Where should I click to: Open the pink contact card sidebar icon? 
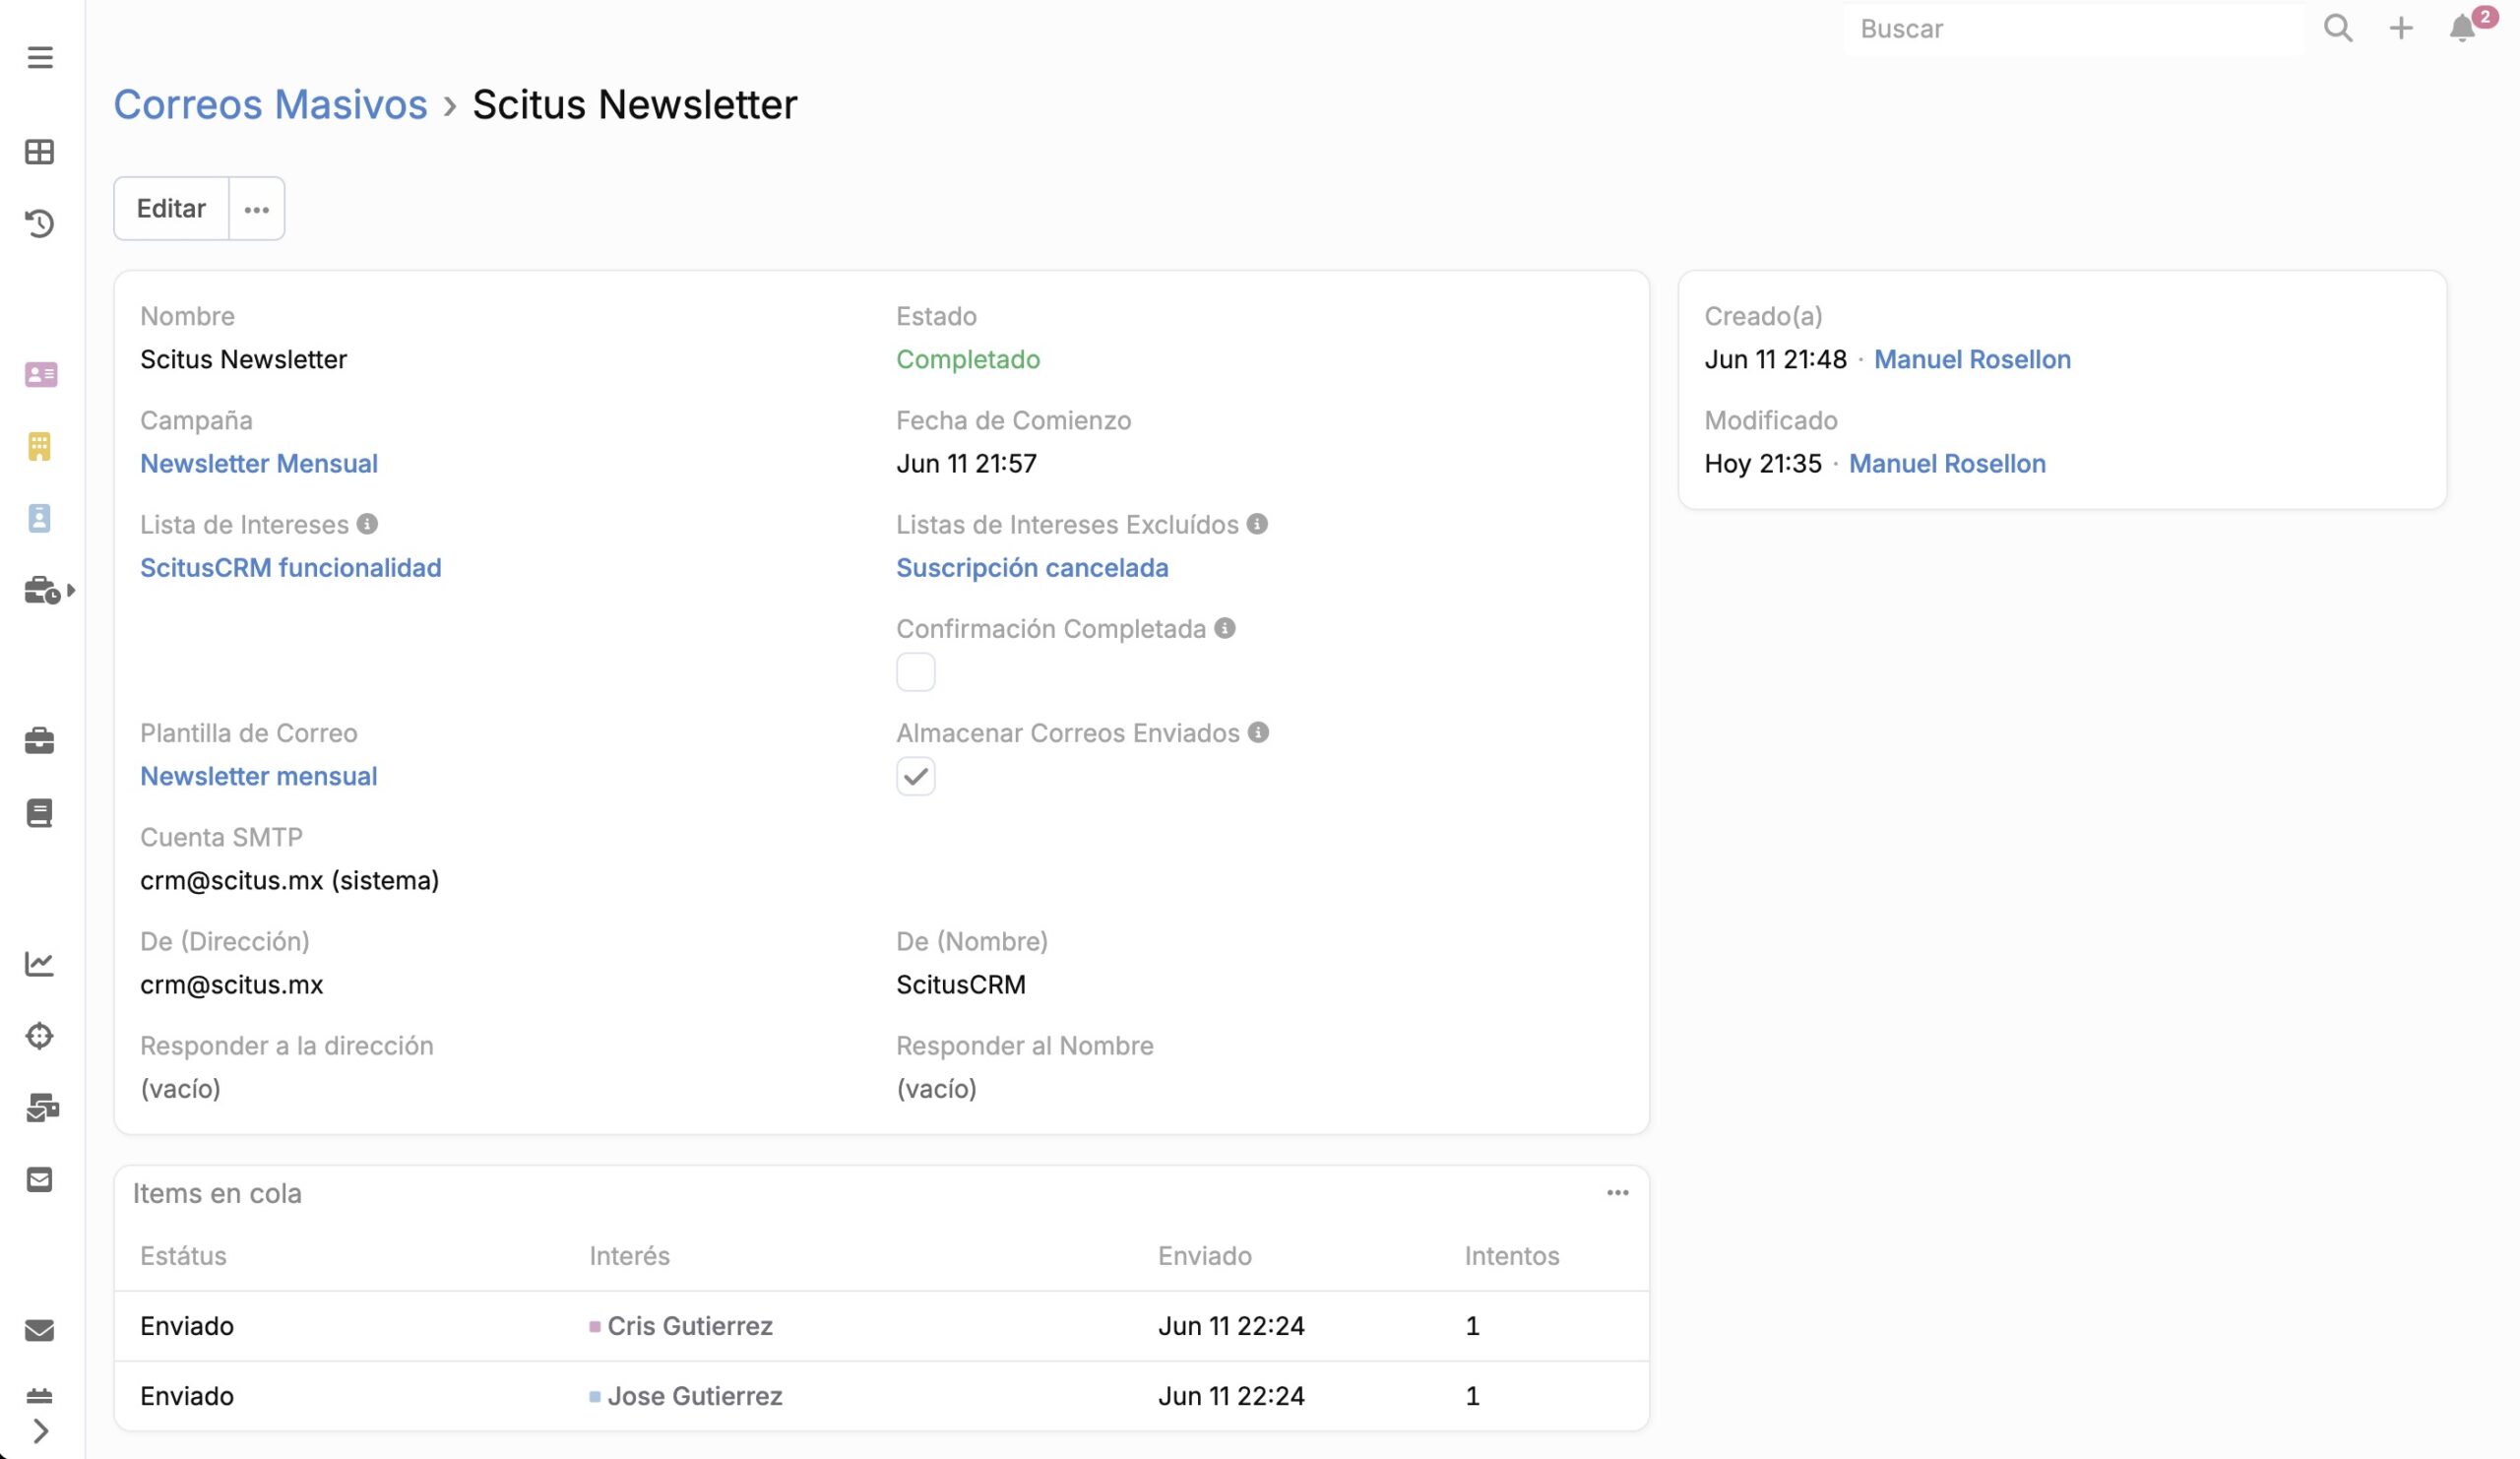tap(41, 375)
